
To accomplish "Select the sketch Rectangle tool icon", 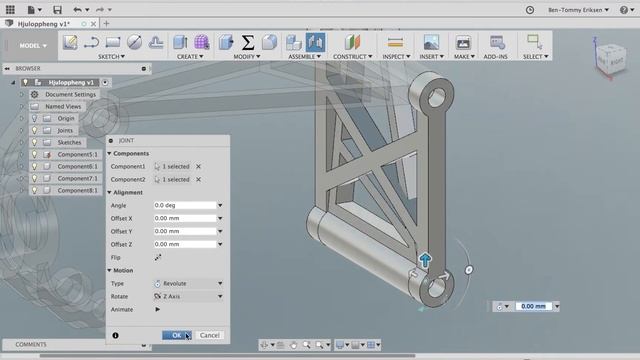I will coord(113,42).
